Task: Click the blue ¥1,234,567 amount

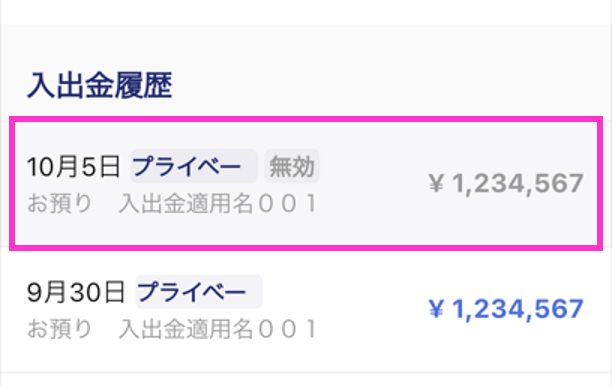Action: [x=506, y=309]
